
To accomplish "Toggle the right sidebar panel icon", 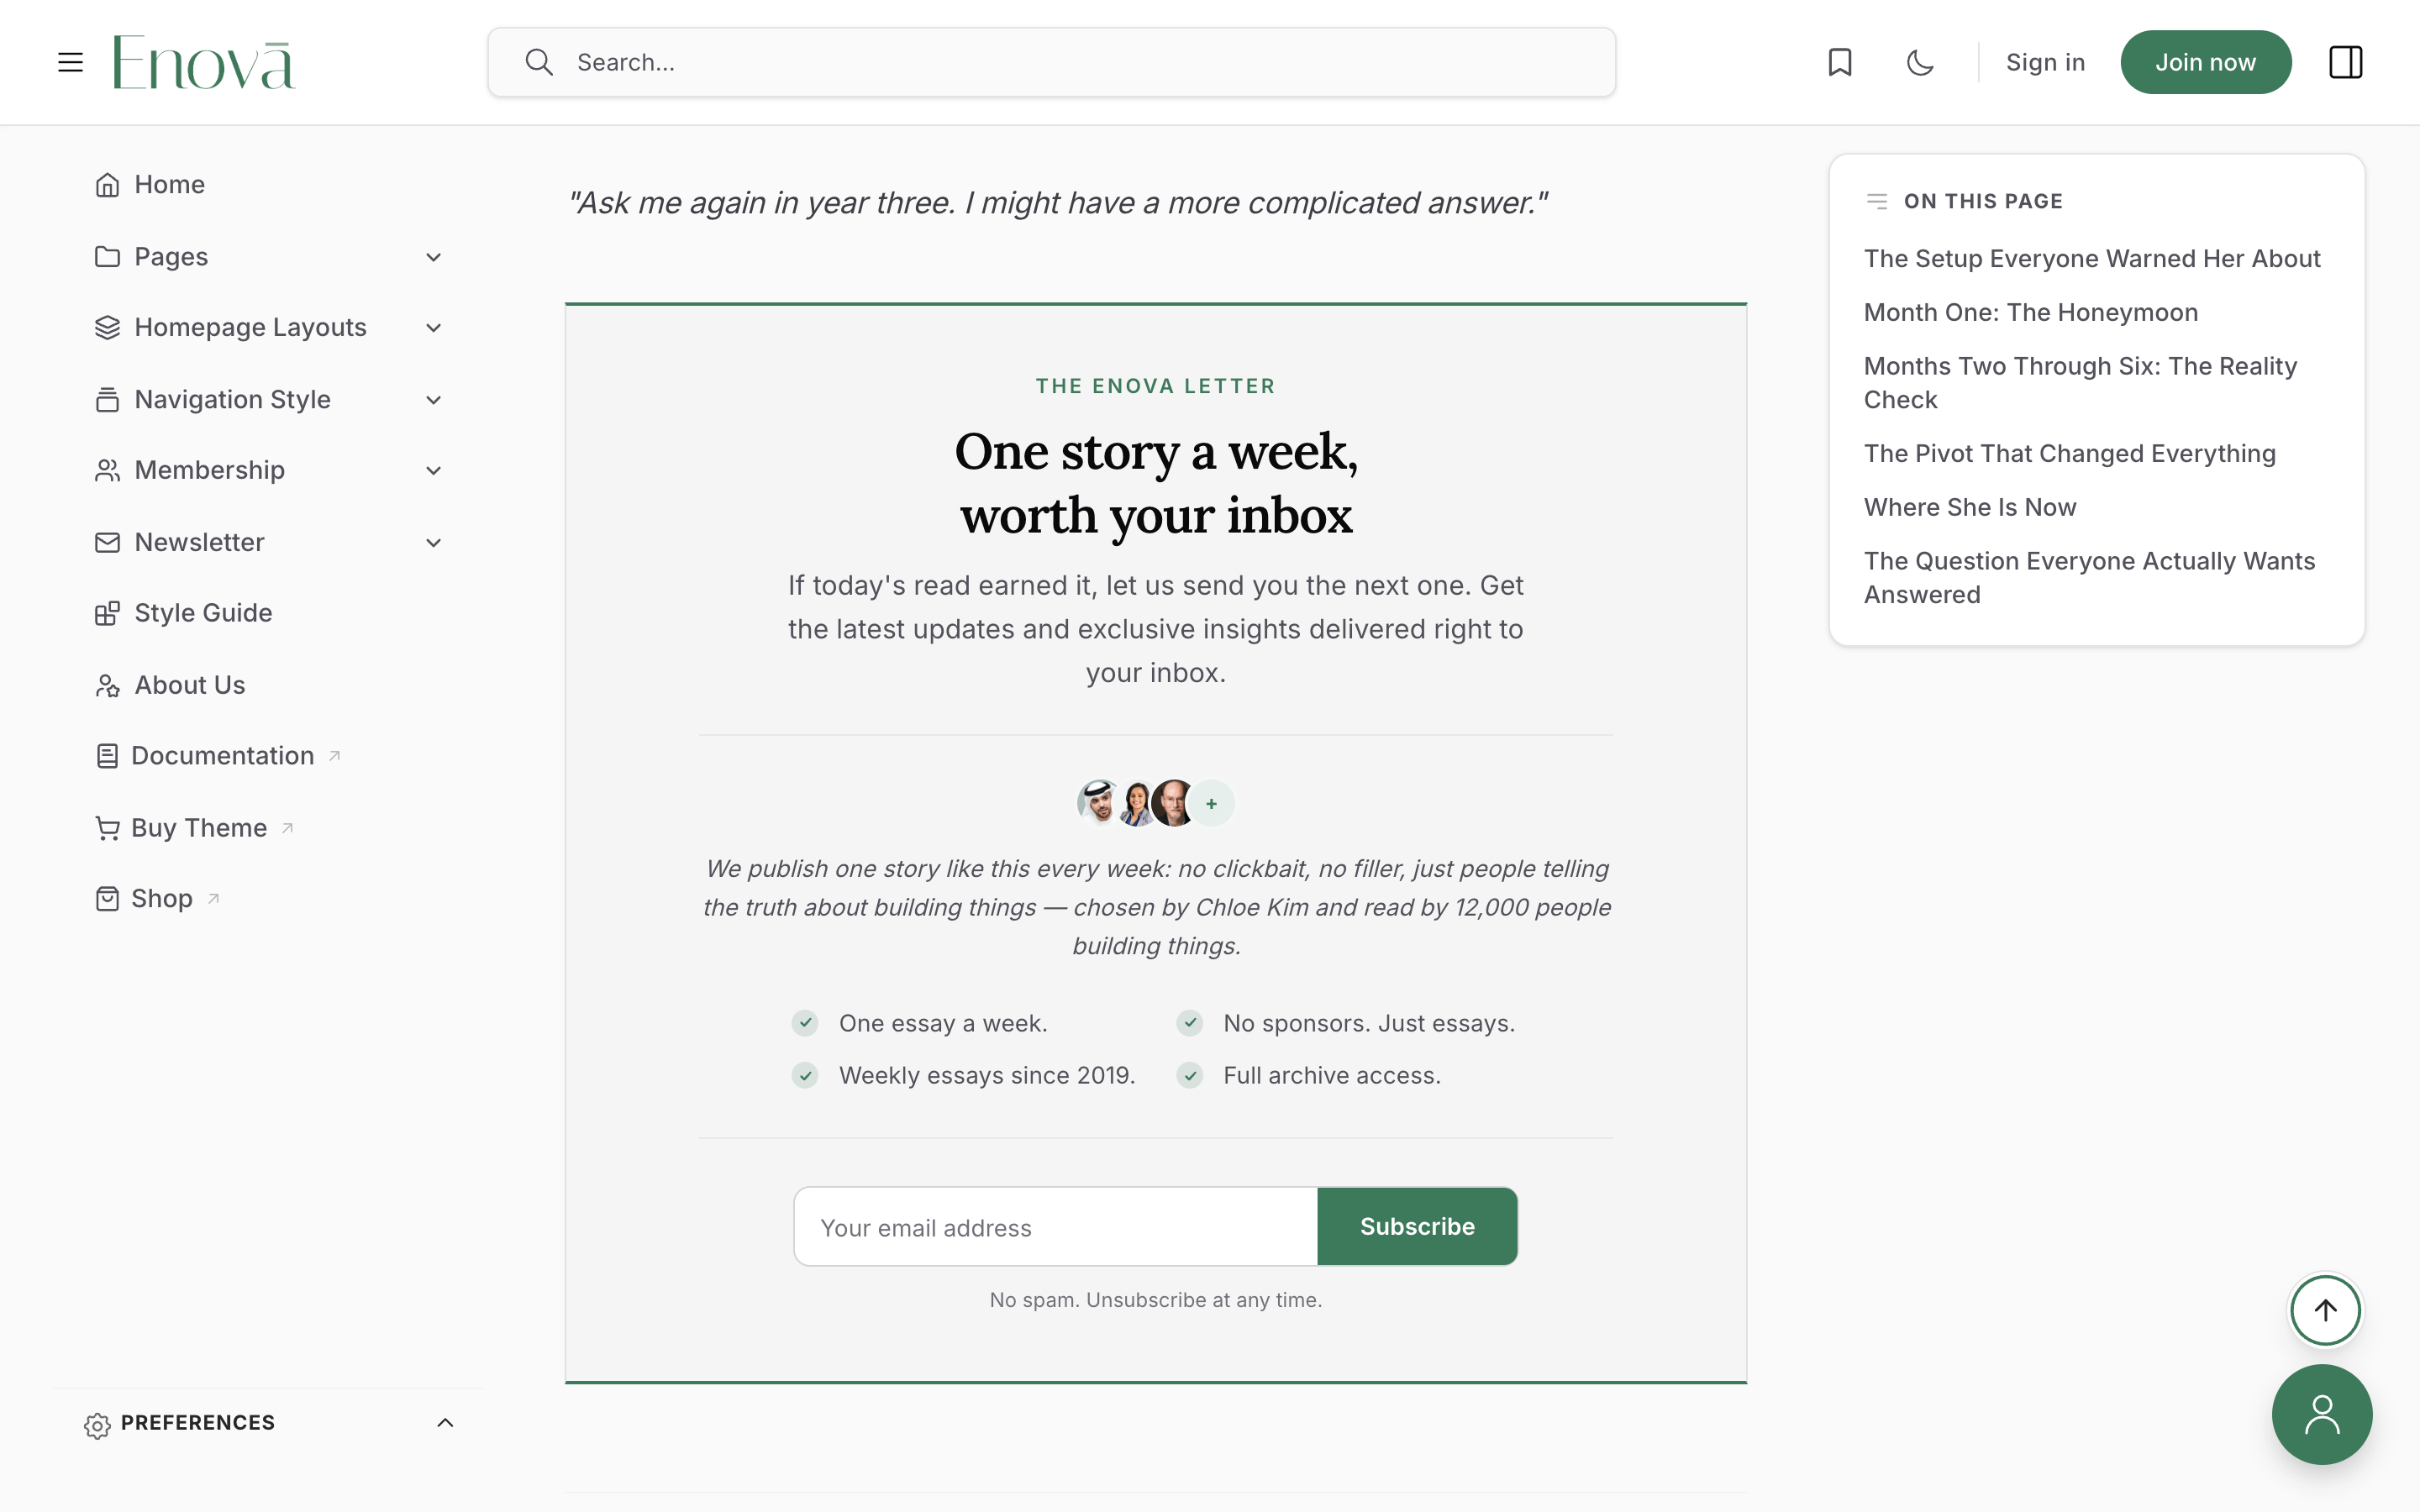I will (2345, 62).
